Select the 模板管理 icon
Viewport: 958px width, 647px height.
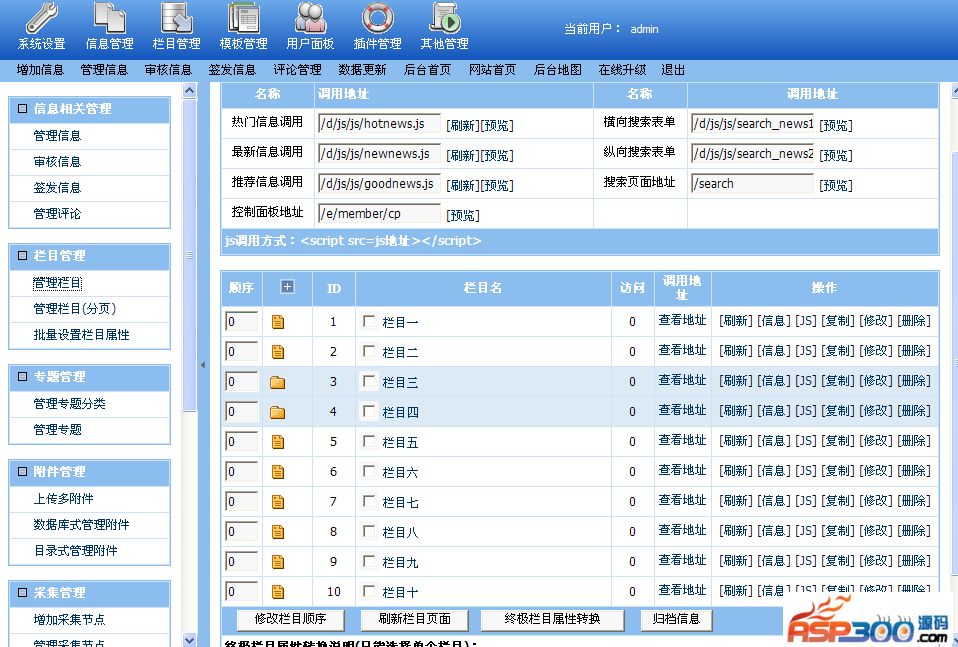(243, 18)
